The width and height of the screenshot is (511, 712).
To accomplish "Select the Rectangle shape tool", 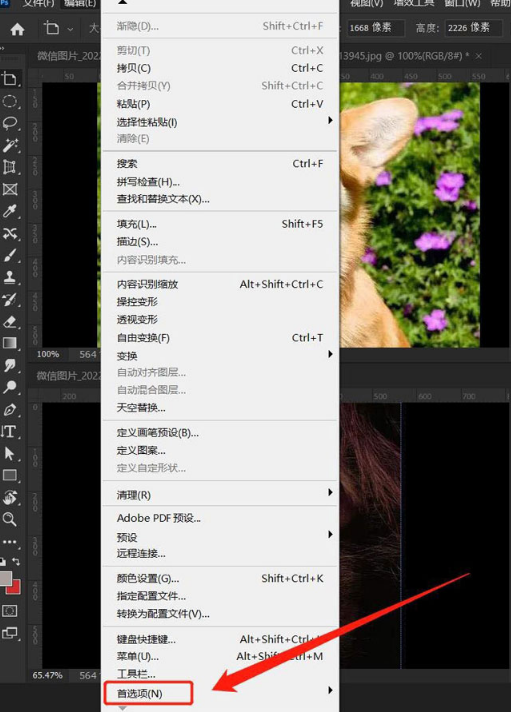I will point(10,475).
